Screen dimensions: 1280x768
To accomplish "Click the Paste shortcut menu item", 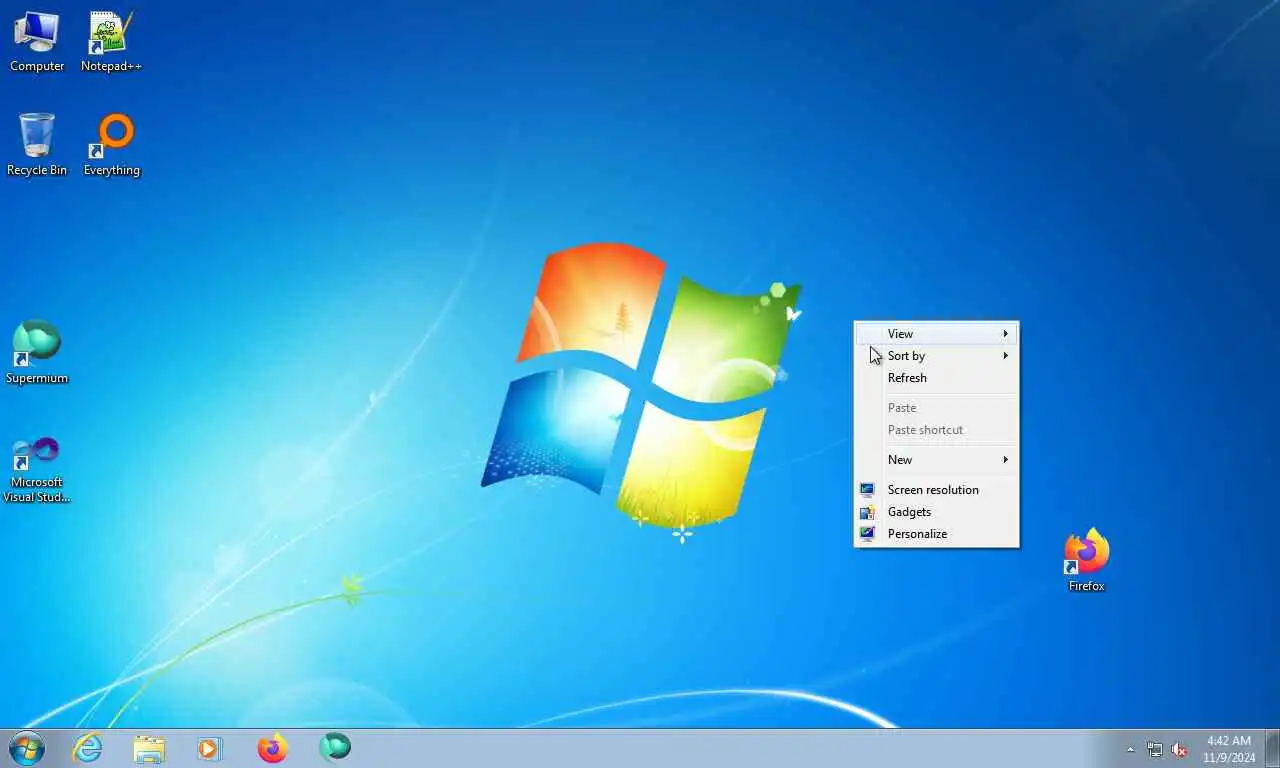I will tap(936, 430).
